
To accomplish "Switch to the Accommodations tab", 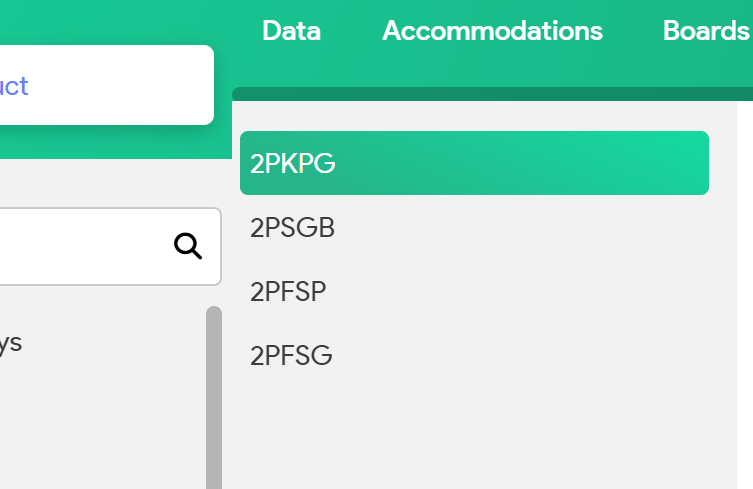I will click(492, 31).
